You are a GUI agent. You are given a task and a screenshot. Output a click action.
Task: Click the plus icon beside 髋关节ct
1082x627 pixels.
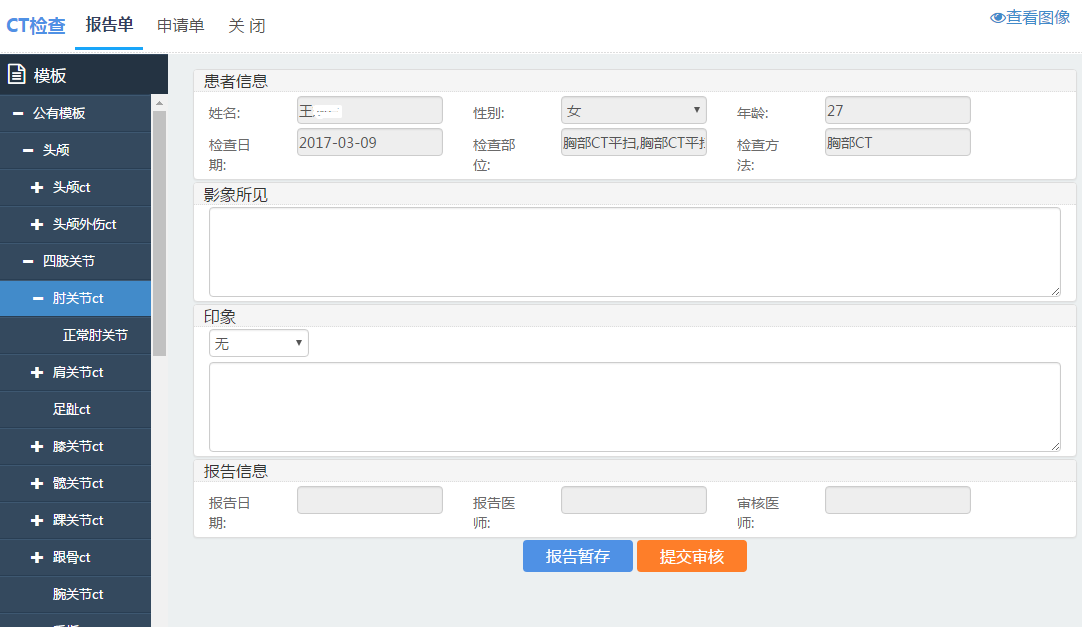coord(37,484)
